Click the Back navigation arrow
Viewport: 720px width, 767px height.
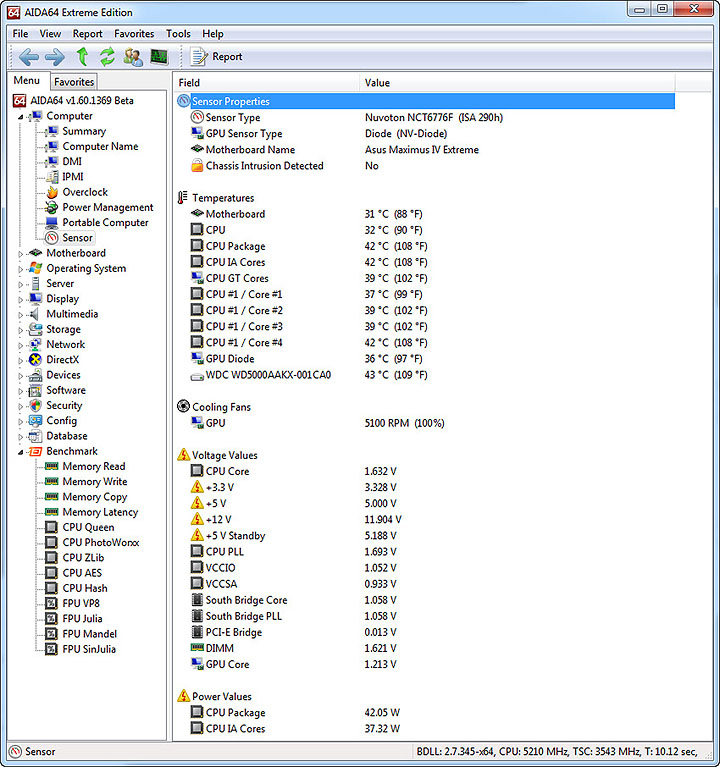pos(29,57)
